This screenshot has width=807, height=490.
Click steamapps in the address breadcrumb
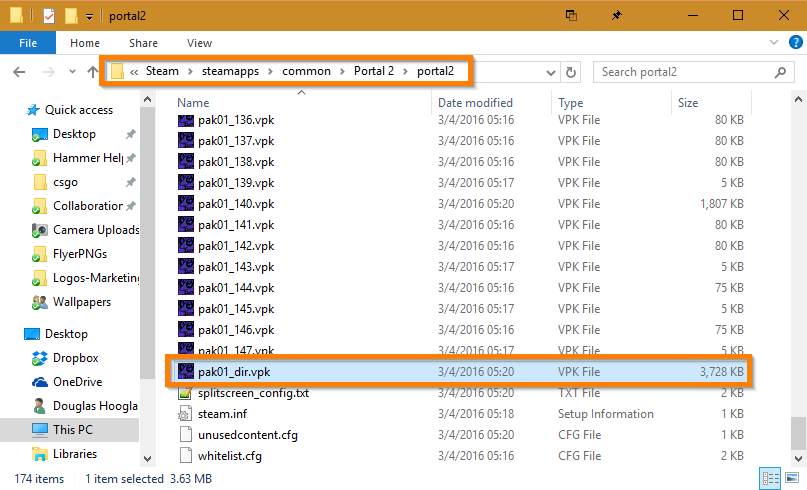[x=230, y=71]
